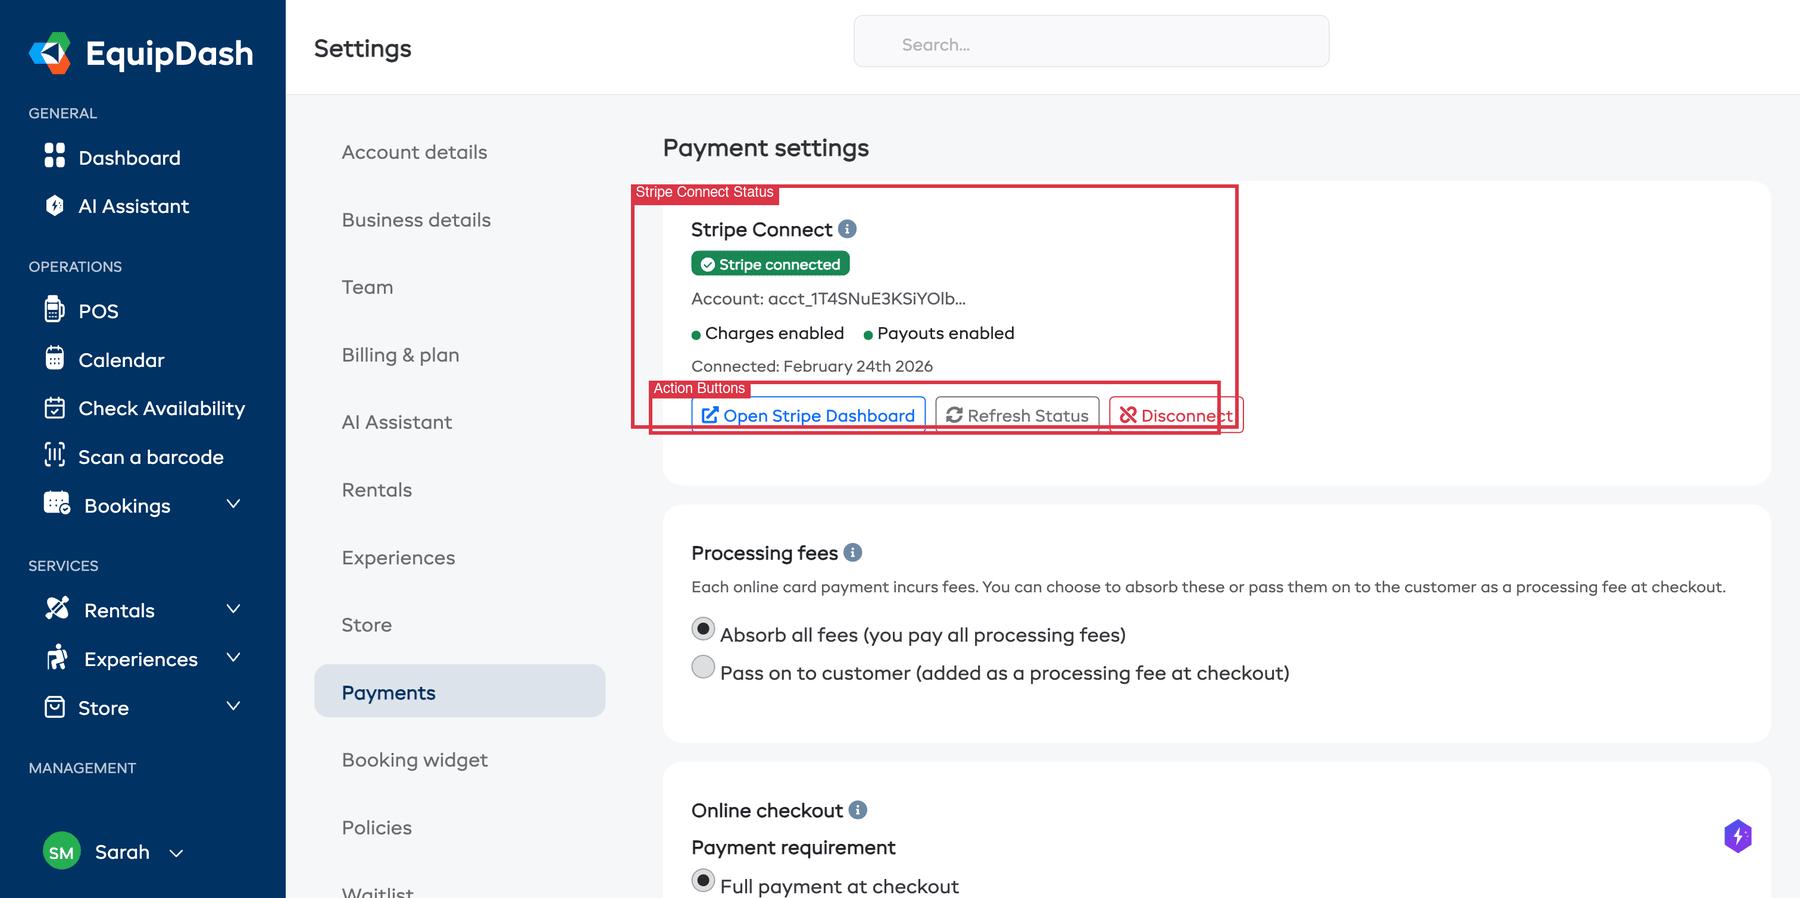Image resolution: width=1800 pixels, height=898 pixels.
Task: Expand the Bookings sidebar chevron
Action: (233, 504)
